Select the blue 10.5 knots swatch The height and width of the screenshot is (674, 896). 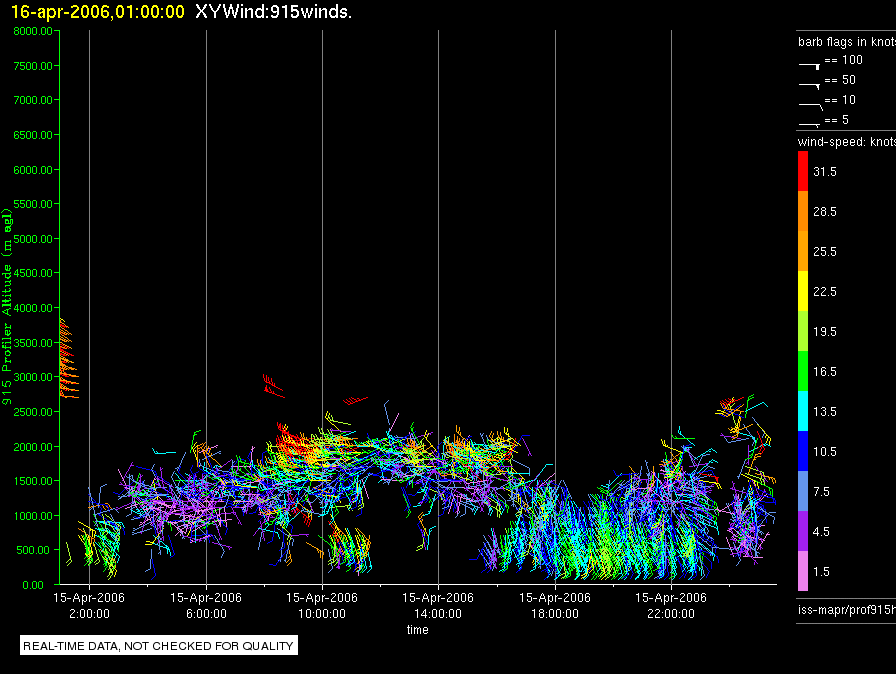pos(803,451)
